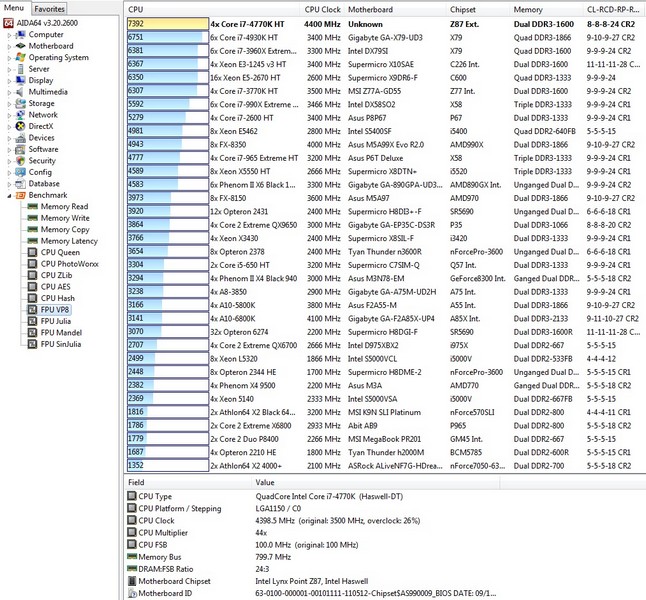The width and height of the screenshot is (646, 600).
Task: Expand the Display tree node
Action: [9, 81]
